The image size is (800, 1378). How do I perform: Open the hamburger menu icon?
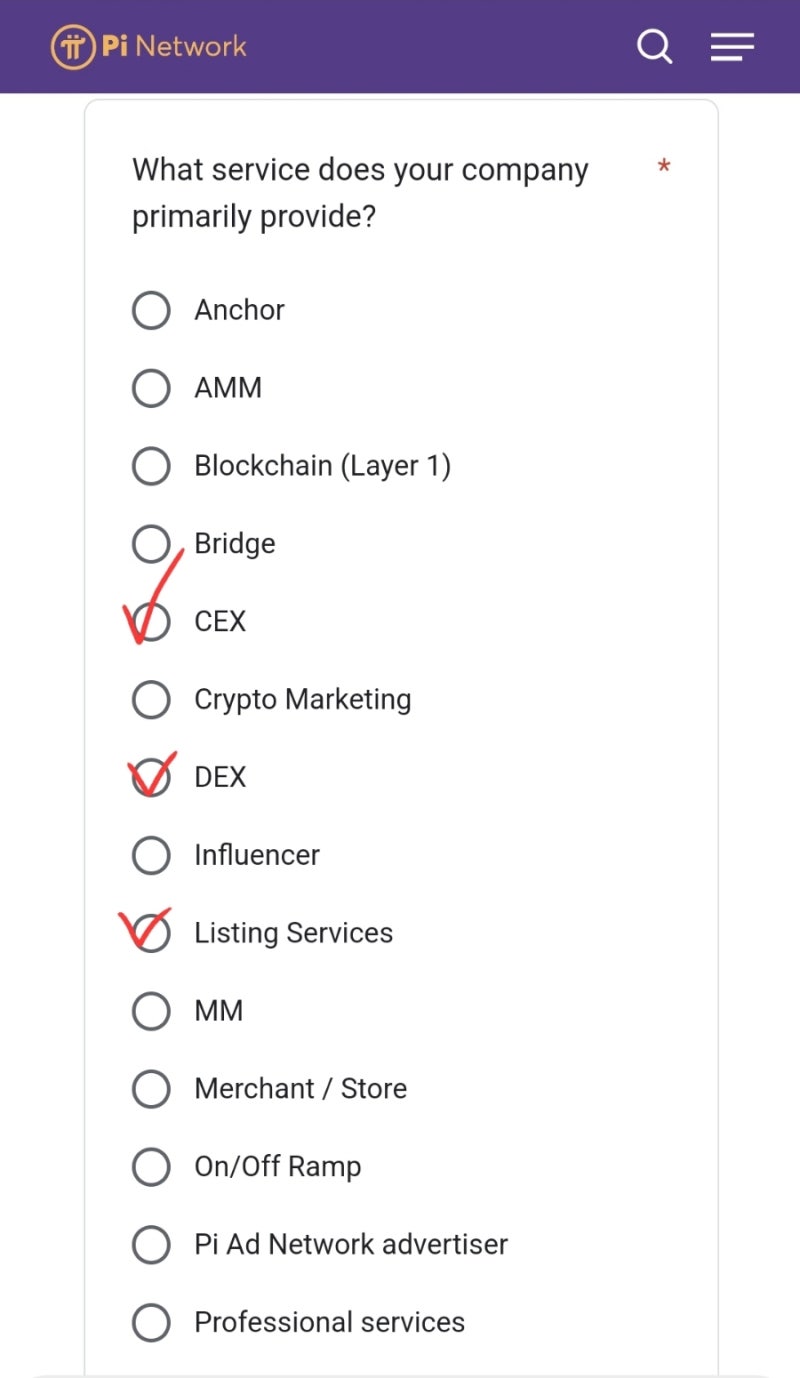pyautogui.click(x=732, y=46)
